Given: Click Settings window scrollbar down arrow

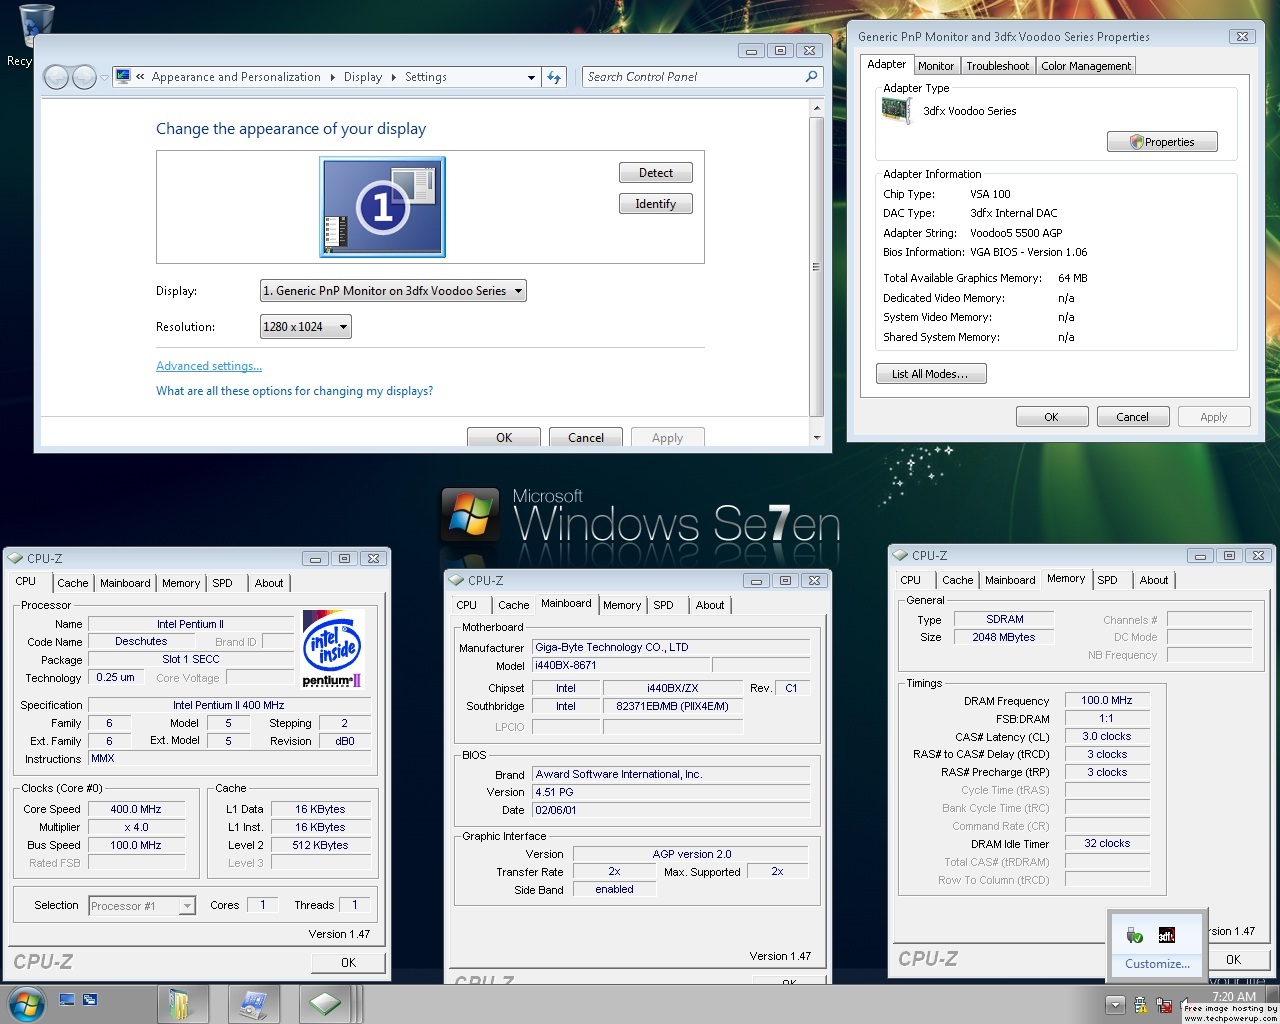Looking at the screenshot, I should tap(816, 438).
